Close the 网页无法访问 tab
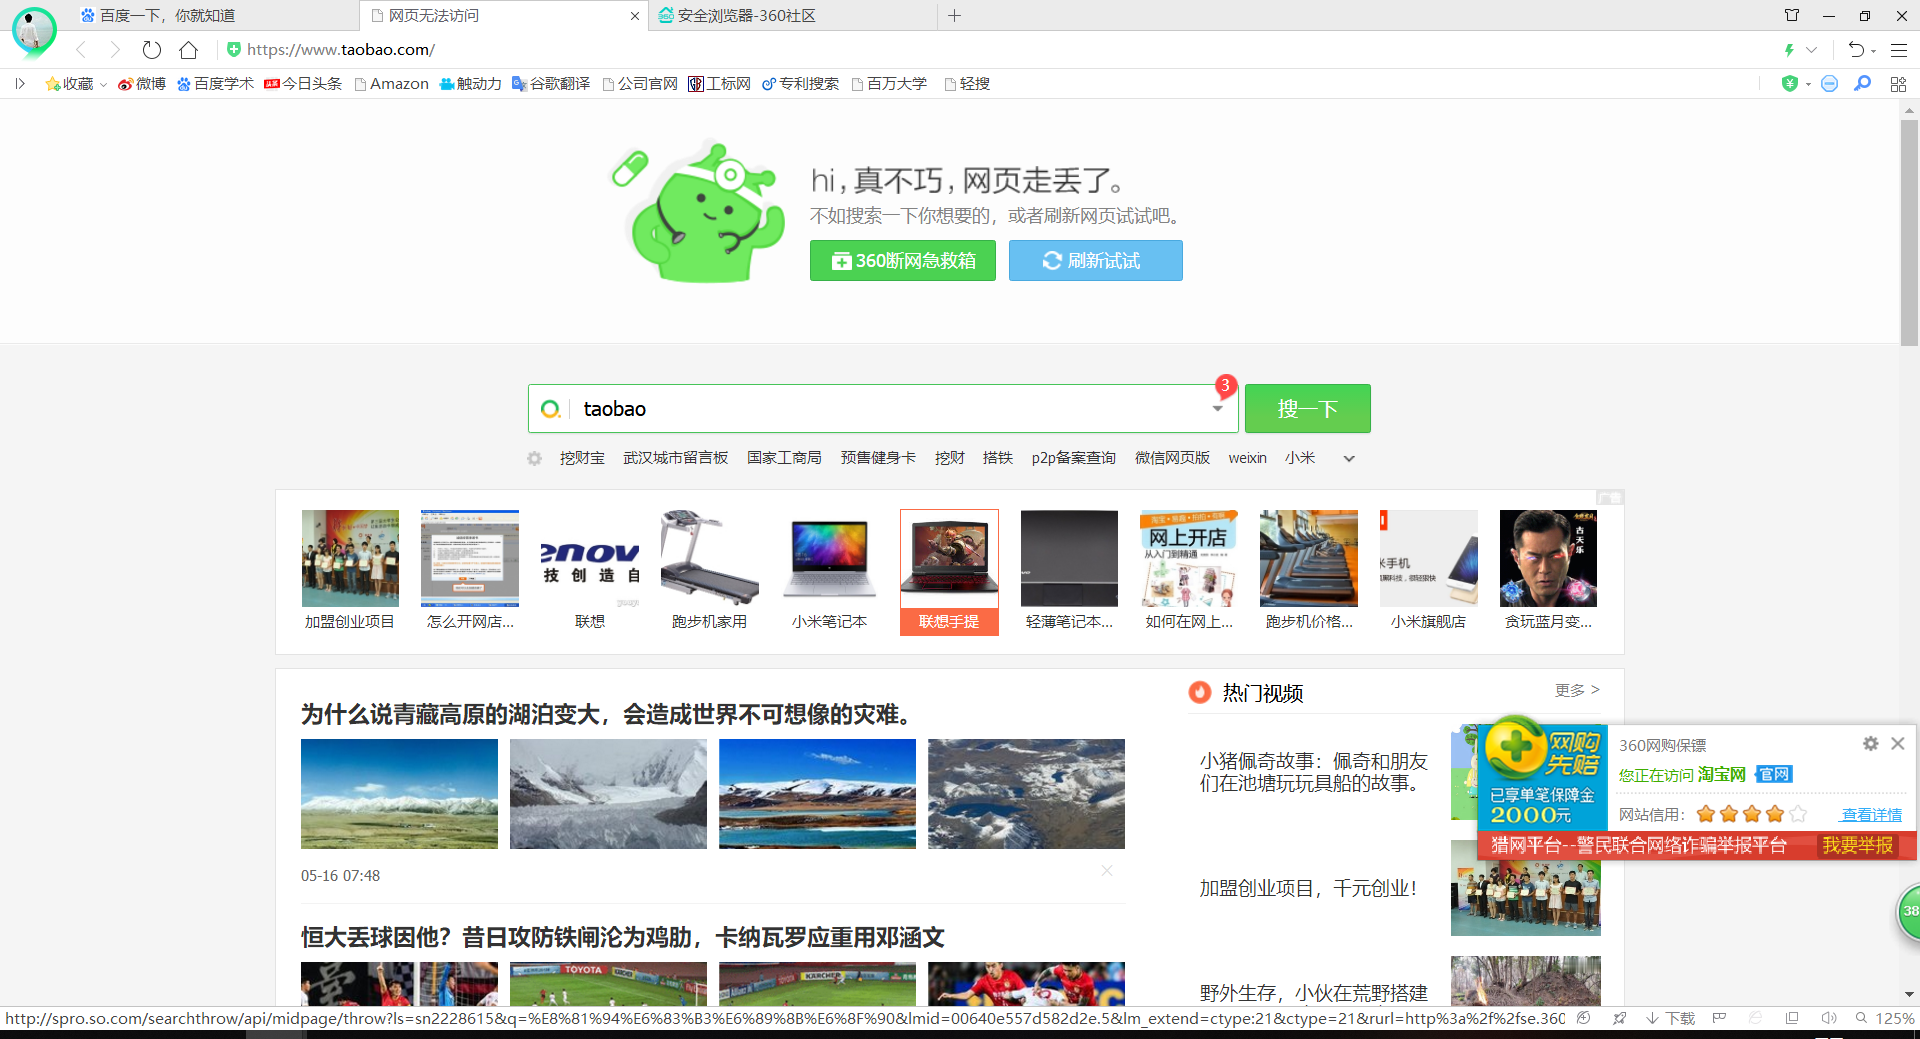This screenshot has width=1920, height=1039. (634, 16)
